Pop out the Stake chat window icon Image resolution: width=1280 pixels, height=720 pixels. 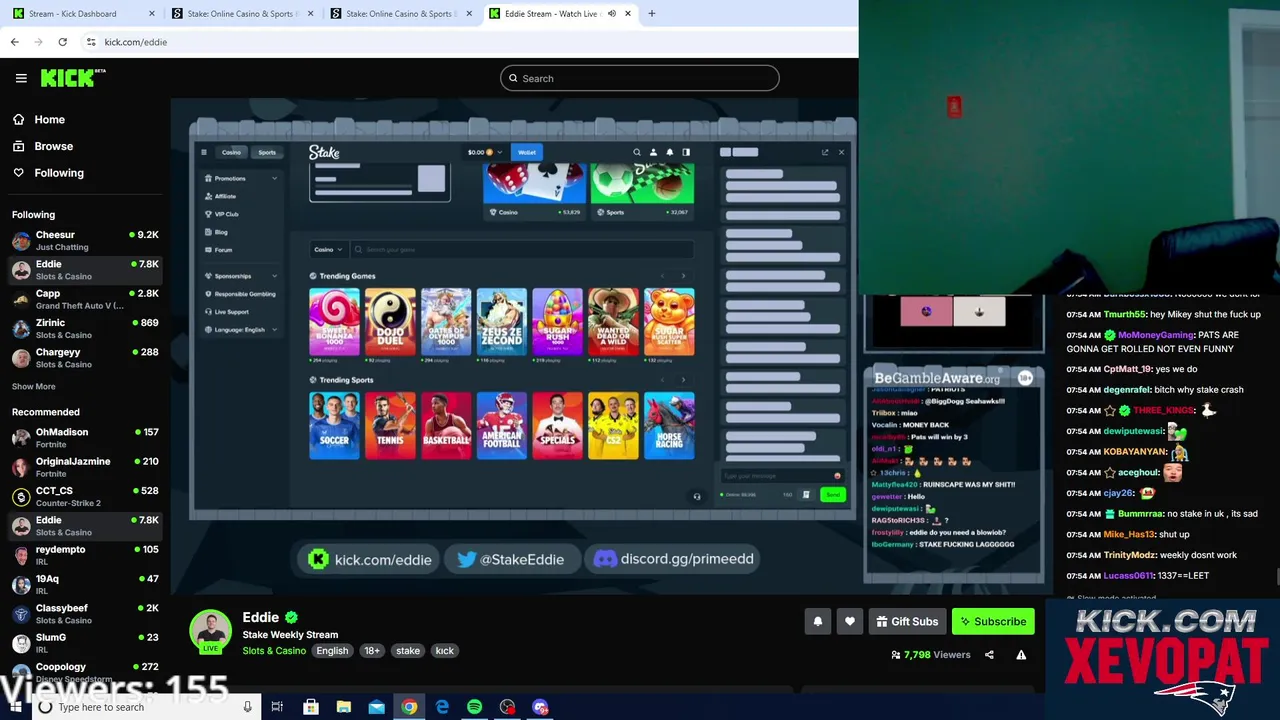(825, 152)
